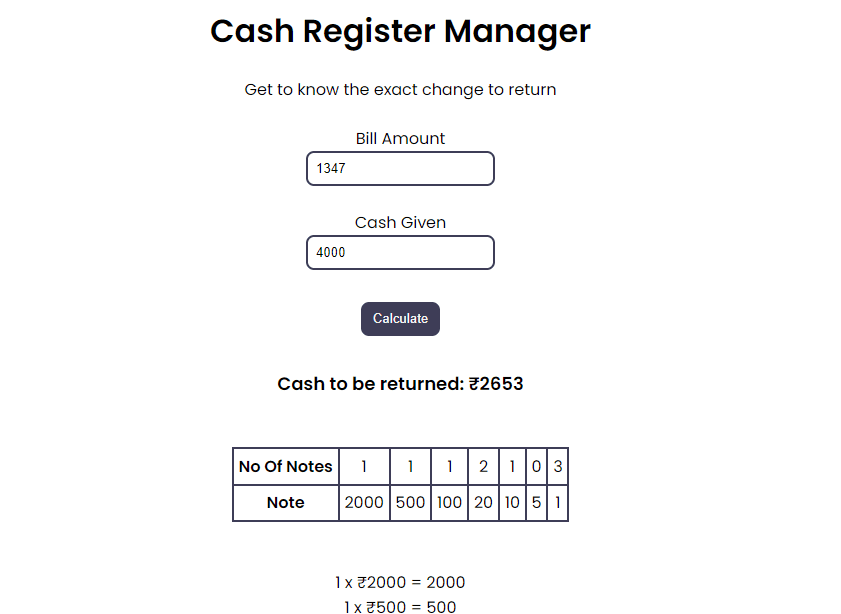Screen dimensions: 841x614
Task: Click the '1 x ₹2000 = 2000' breakdown line
Action: point(400,582)
